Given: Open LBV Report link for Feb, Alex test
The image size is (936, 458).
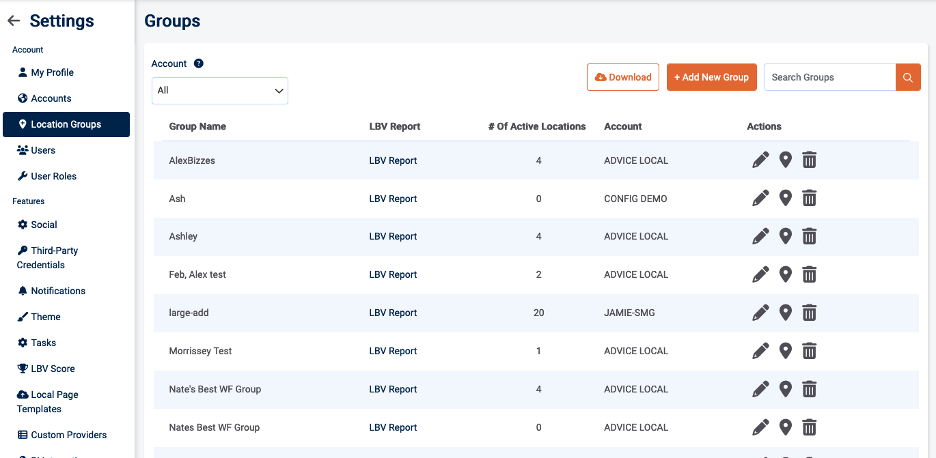Looking at the screenshot, I should point(393,275).
